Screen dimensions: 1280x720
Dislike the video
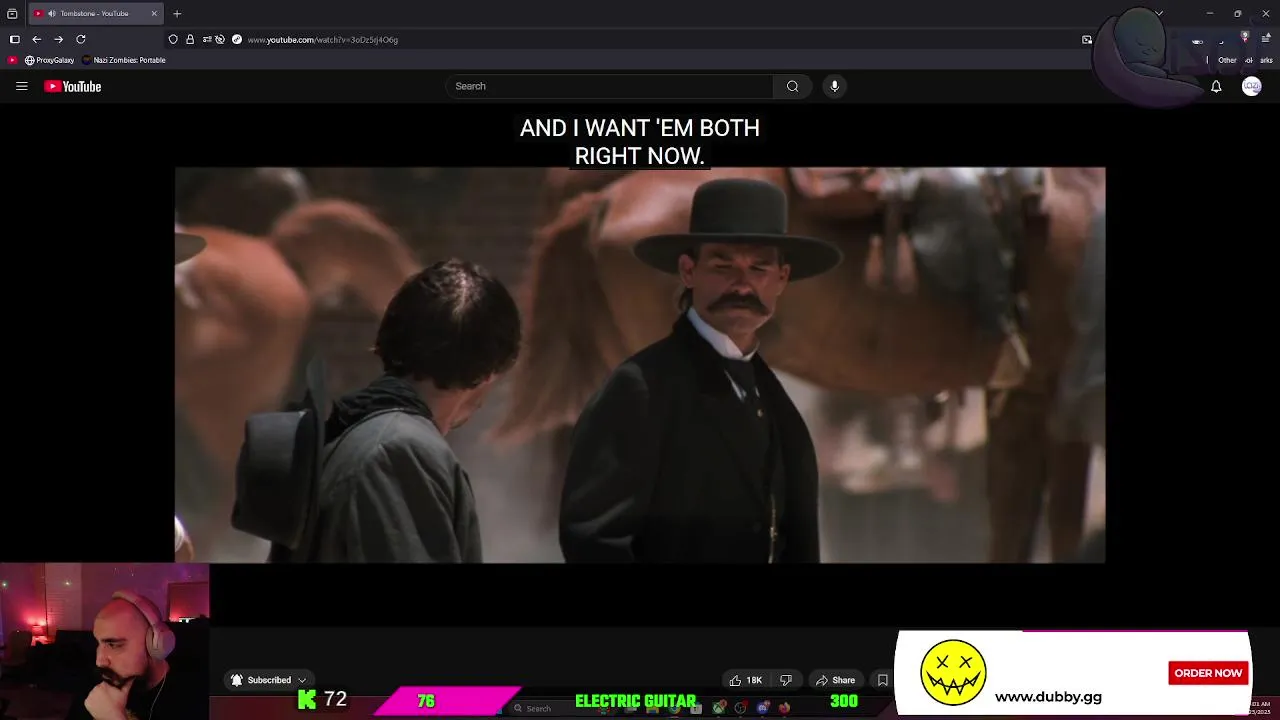(786, 680)
